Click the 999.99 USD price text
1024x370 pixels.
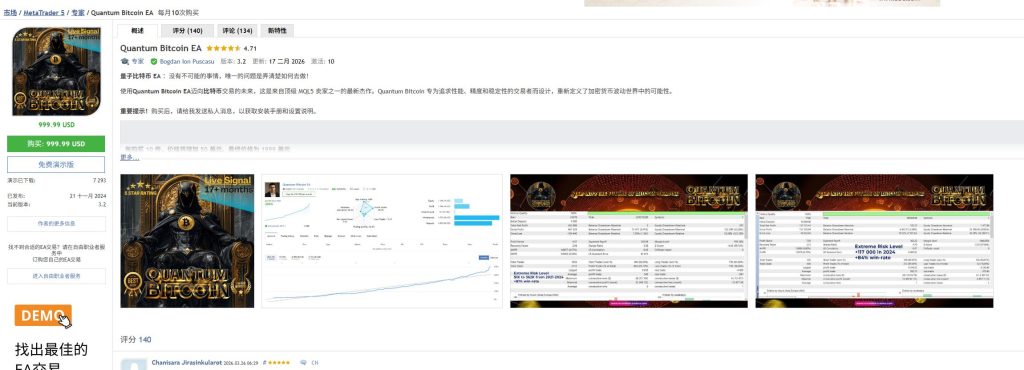tap(56, 125)
